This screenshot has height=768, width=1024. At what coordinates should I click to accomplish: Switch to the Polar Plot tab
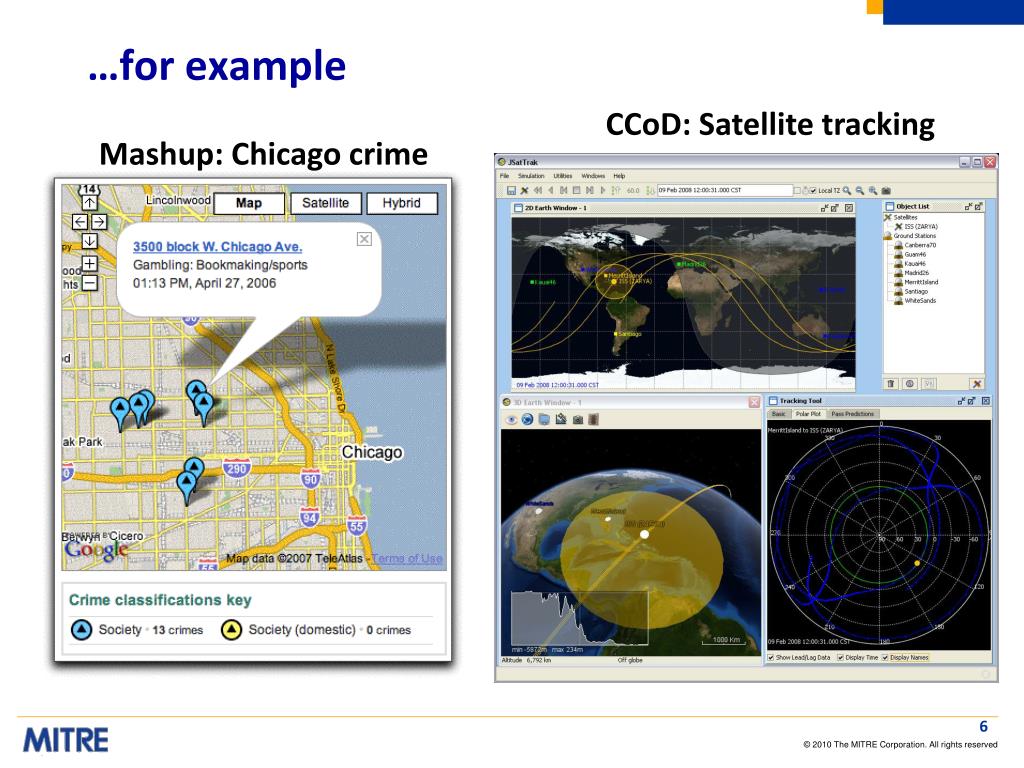click(x=808, y=413)
